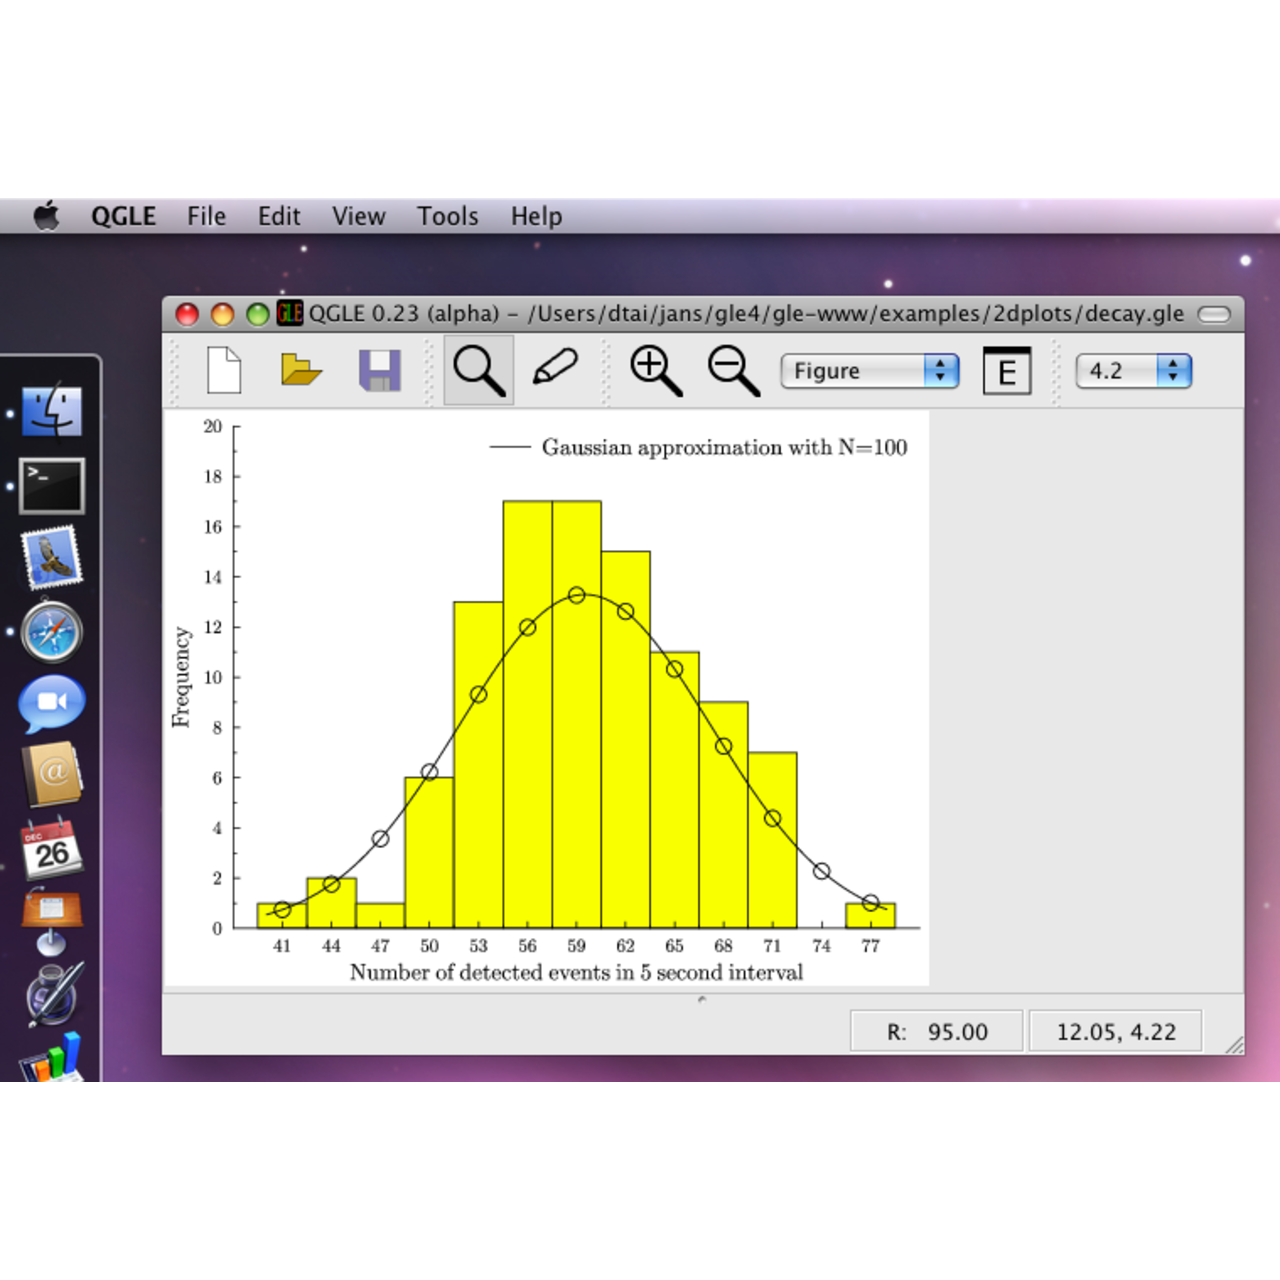Open iCal calendar in the dock

[52, 849]
